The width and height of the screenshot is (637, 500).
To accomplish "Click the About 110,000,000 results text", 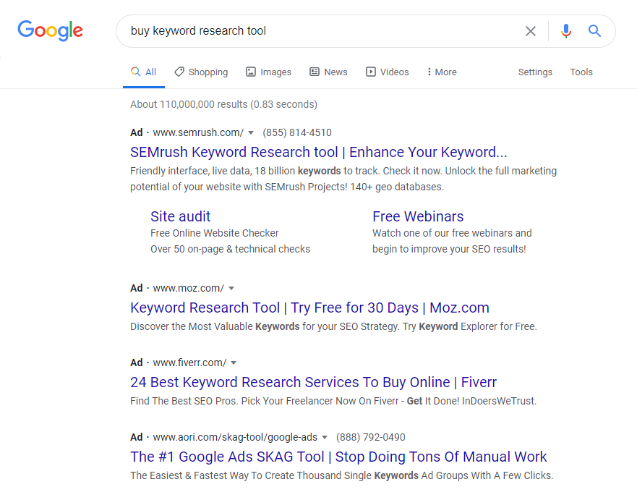I will (223, 104).
